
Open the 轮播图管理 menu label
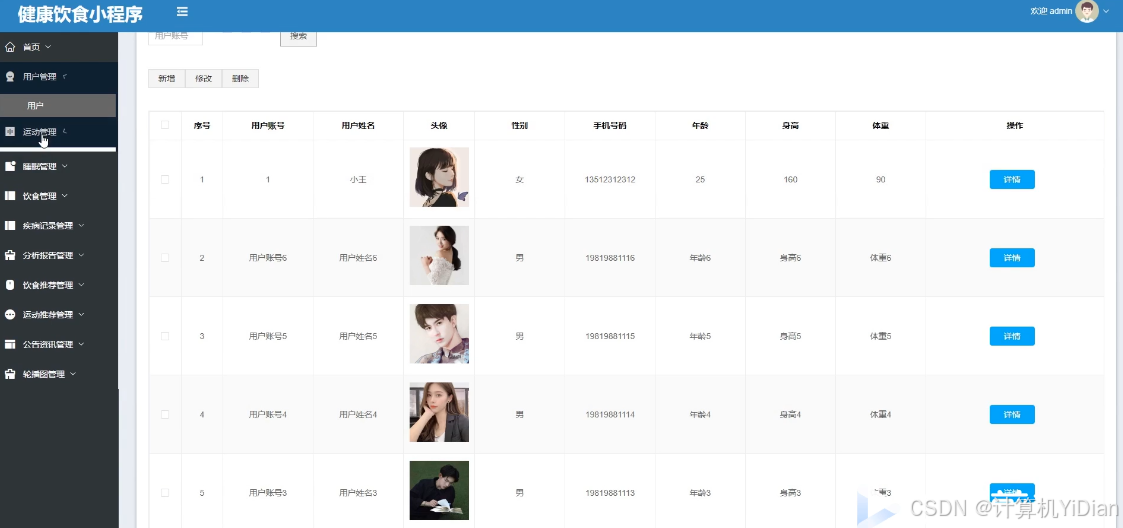coord(44,374)
